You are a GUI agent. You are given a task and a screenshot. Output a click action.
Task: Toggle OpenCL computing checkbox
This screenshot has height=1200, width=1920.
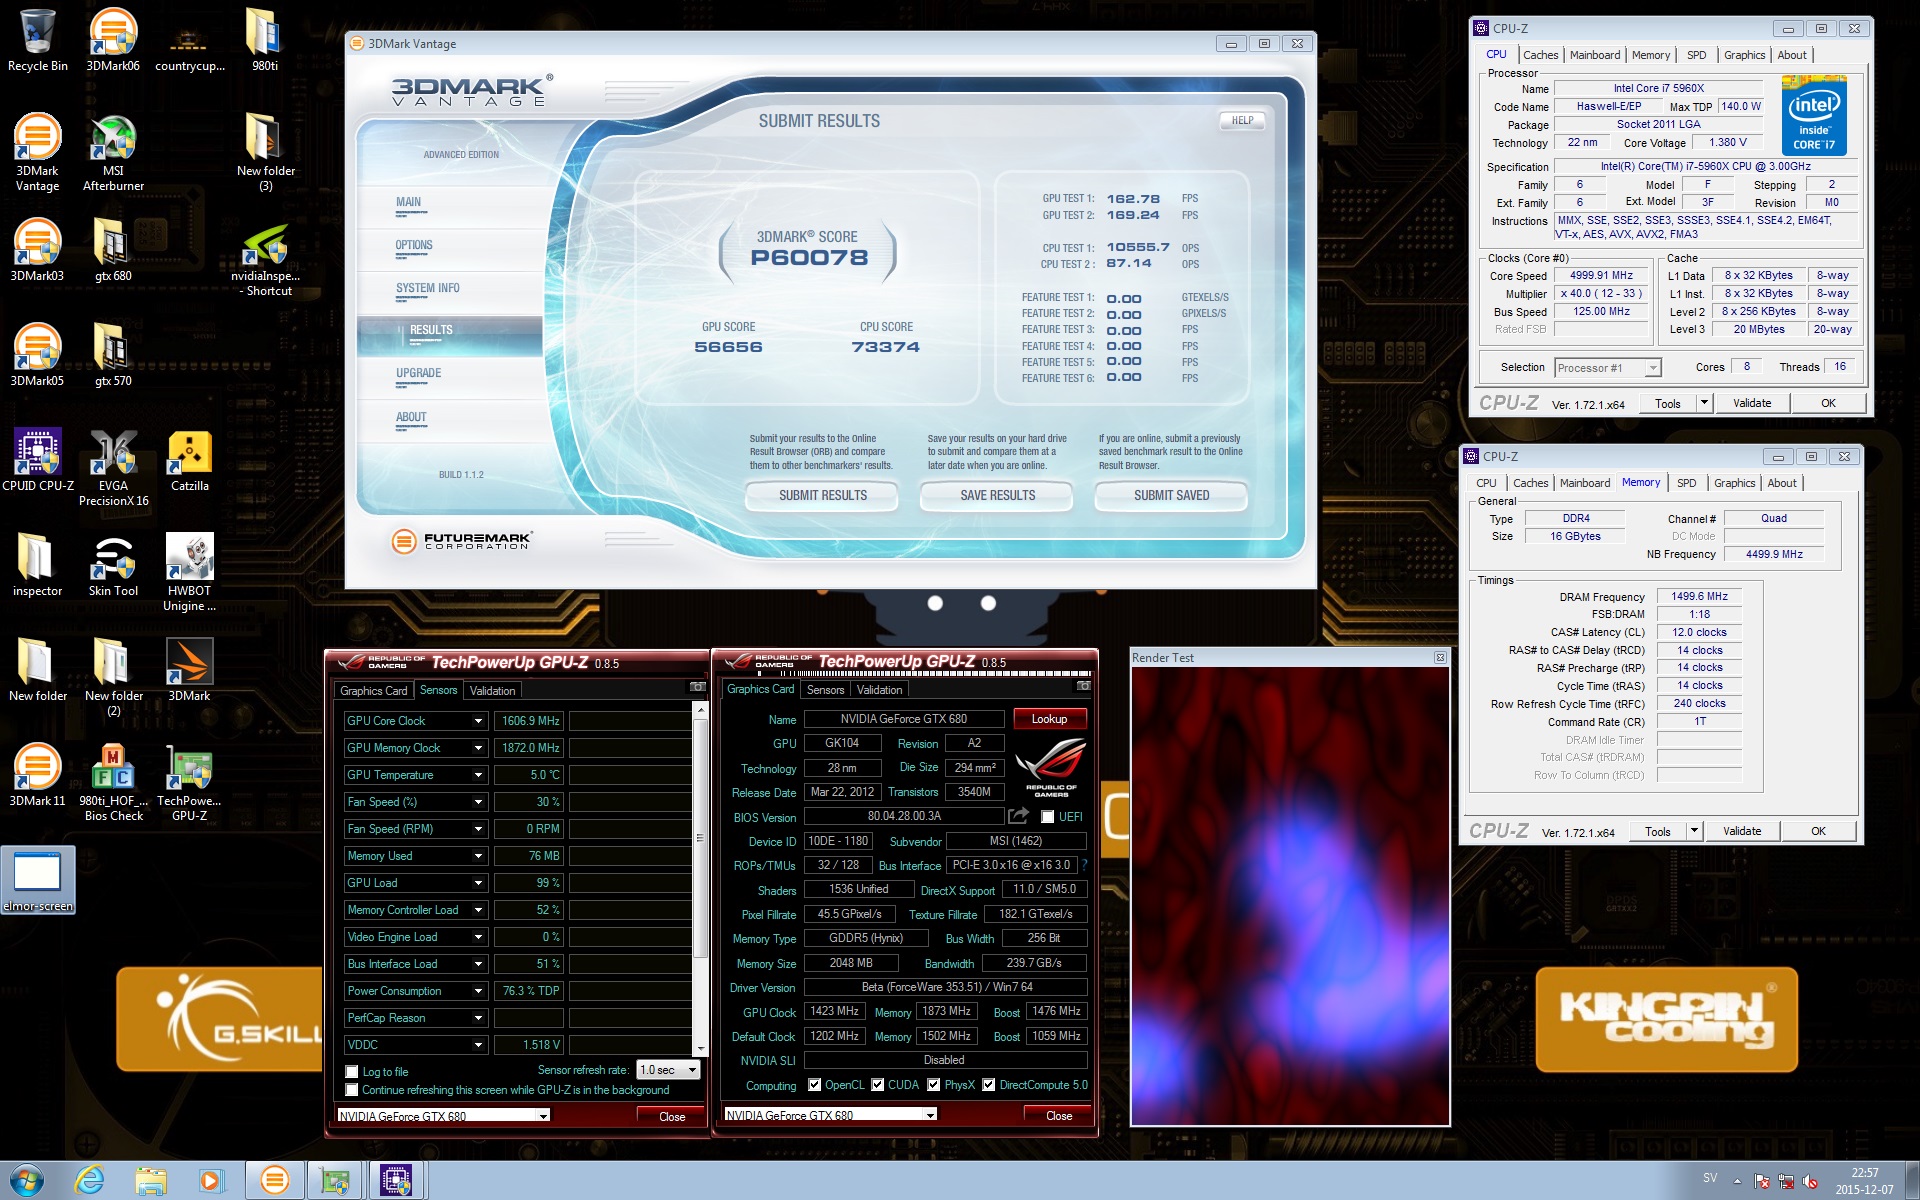click(814, 1085)
